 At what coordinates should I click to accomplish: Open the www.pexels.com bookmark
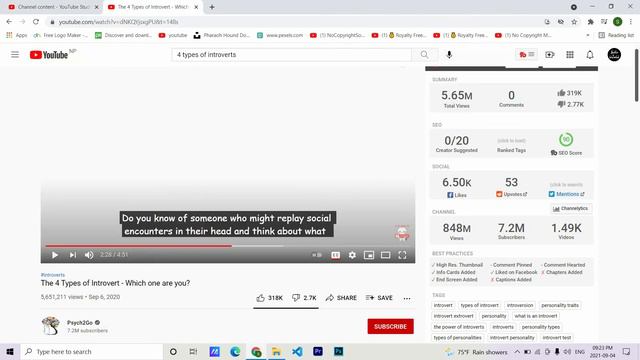(x=280, y=36)
